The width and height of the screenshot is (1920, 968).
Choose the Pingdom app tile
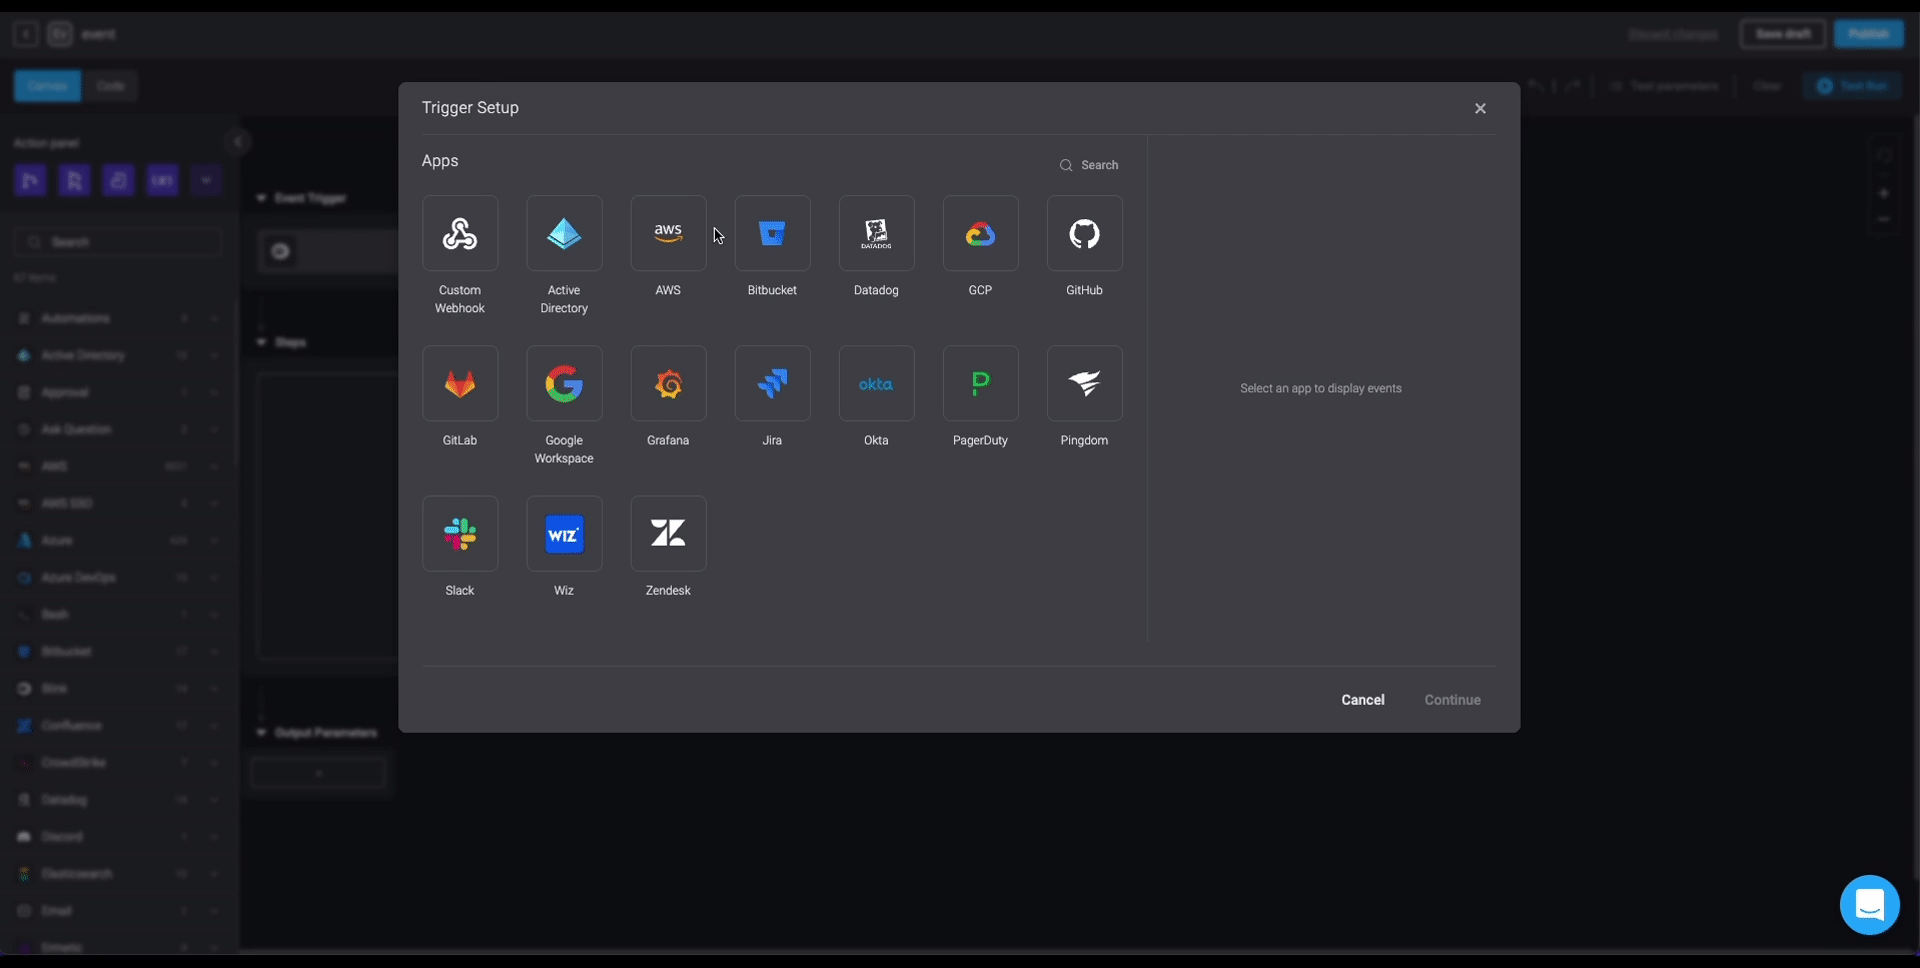pos(1084,384)
